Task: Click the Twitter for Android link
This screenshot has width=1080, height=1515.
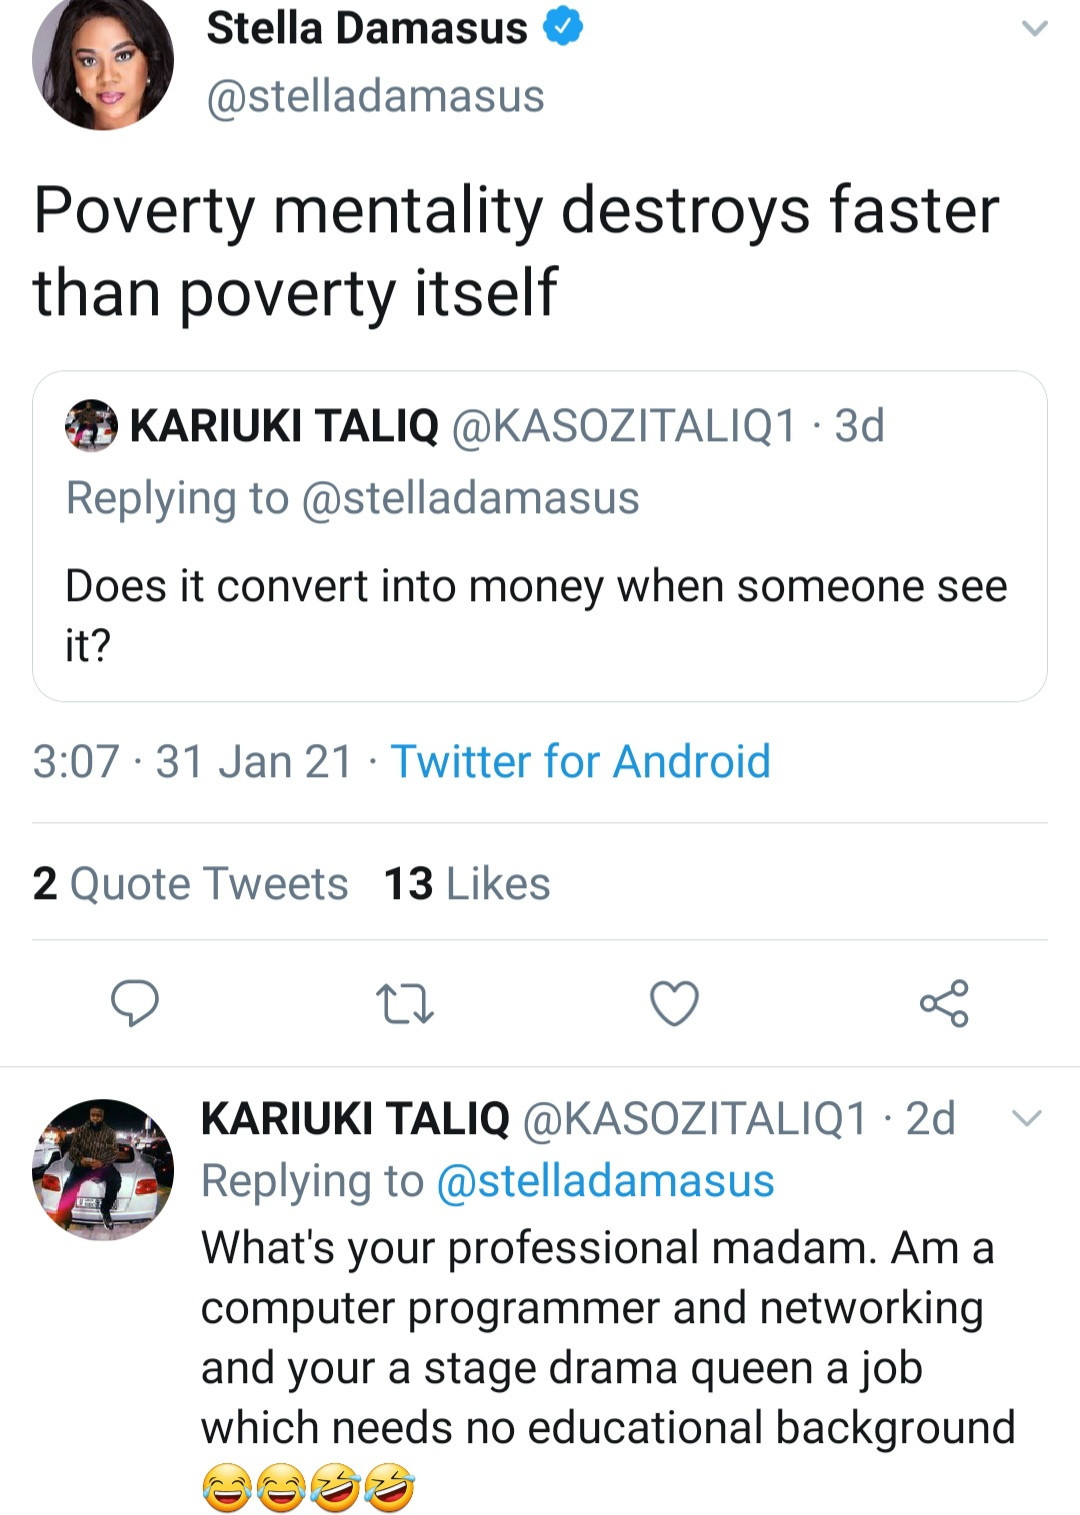Action: (x=580, y=762)
